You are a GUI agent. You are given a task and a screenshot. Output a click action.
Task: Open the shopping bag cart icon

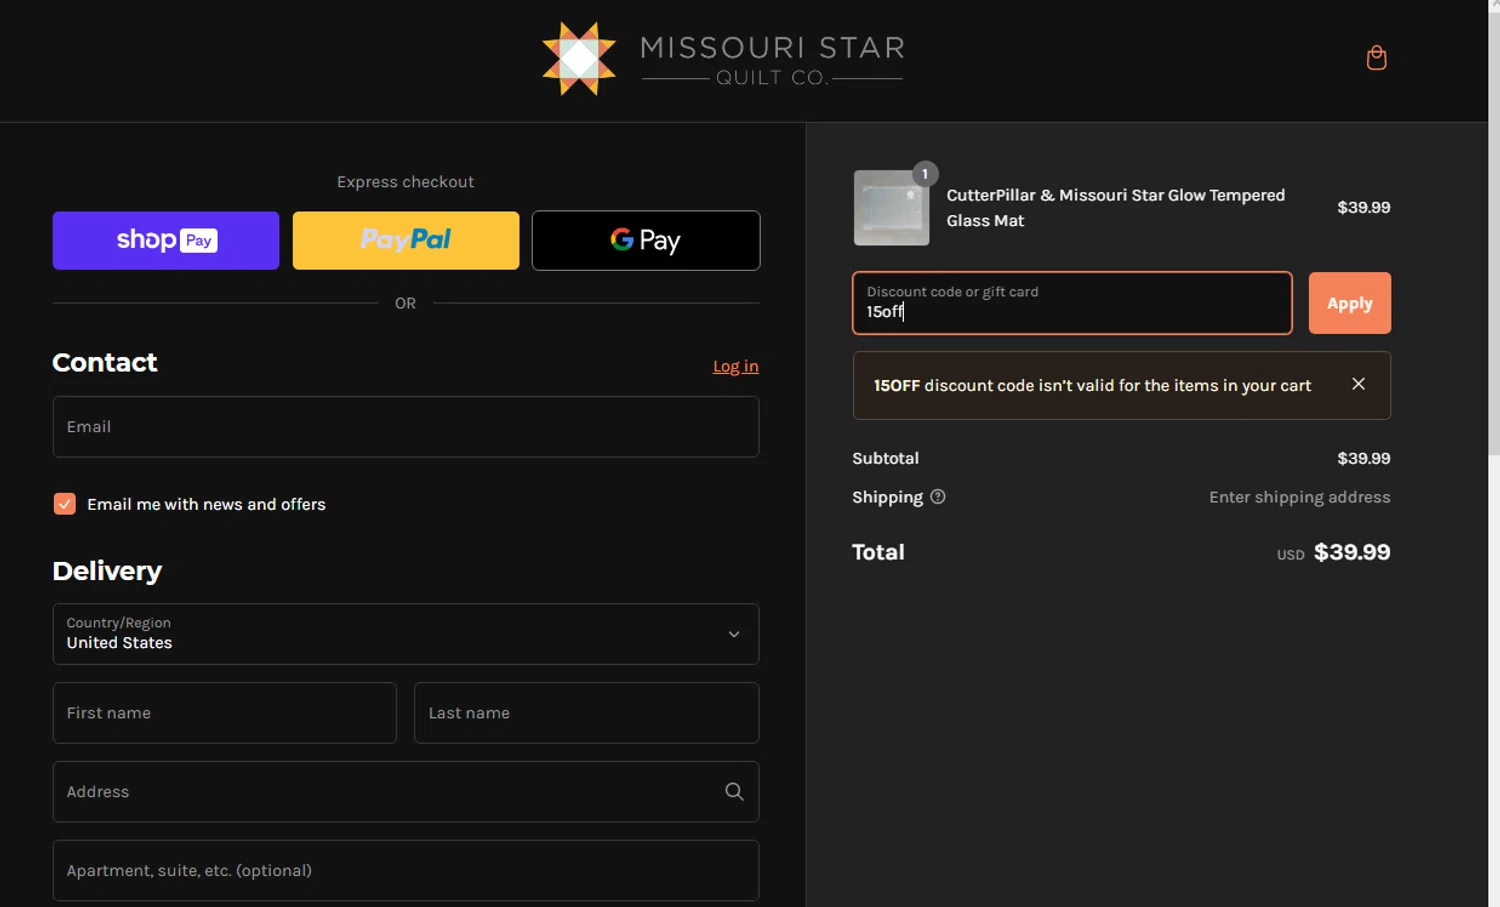pyautogui.click(x=1376, y=58)
